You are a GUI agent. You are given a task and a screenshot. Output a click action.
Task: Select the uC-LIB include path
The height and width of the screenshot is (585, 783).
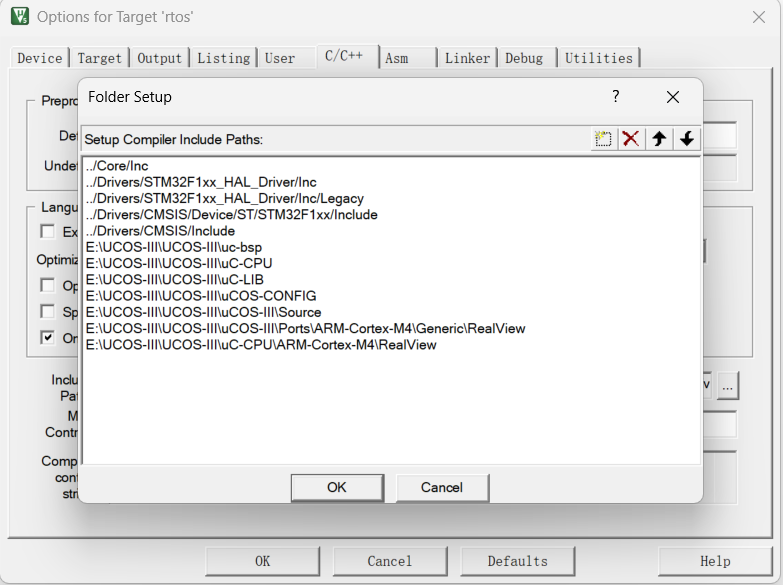point(174,280)
